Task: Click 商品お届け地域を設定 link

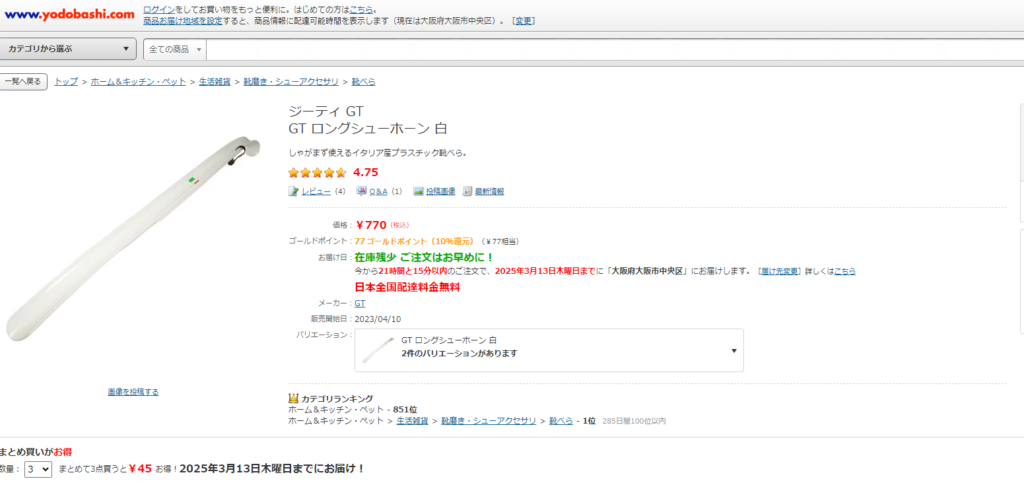Action: coord(182,21)
